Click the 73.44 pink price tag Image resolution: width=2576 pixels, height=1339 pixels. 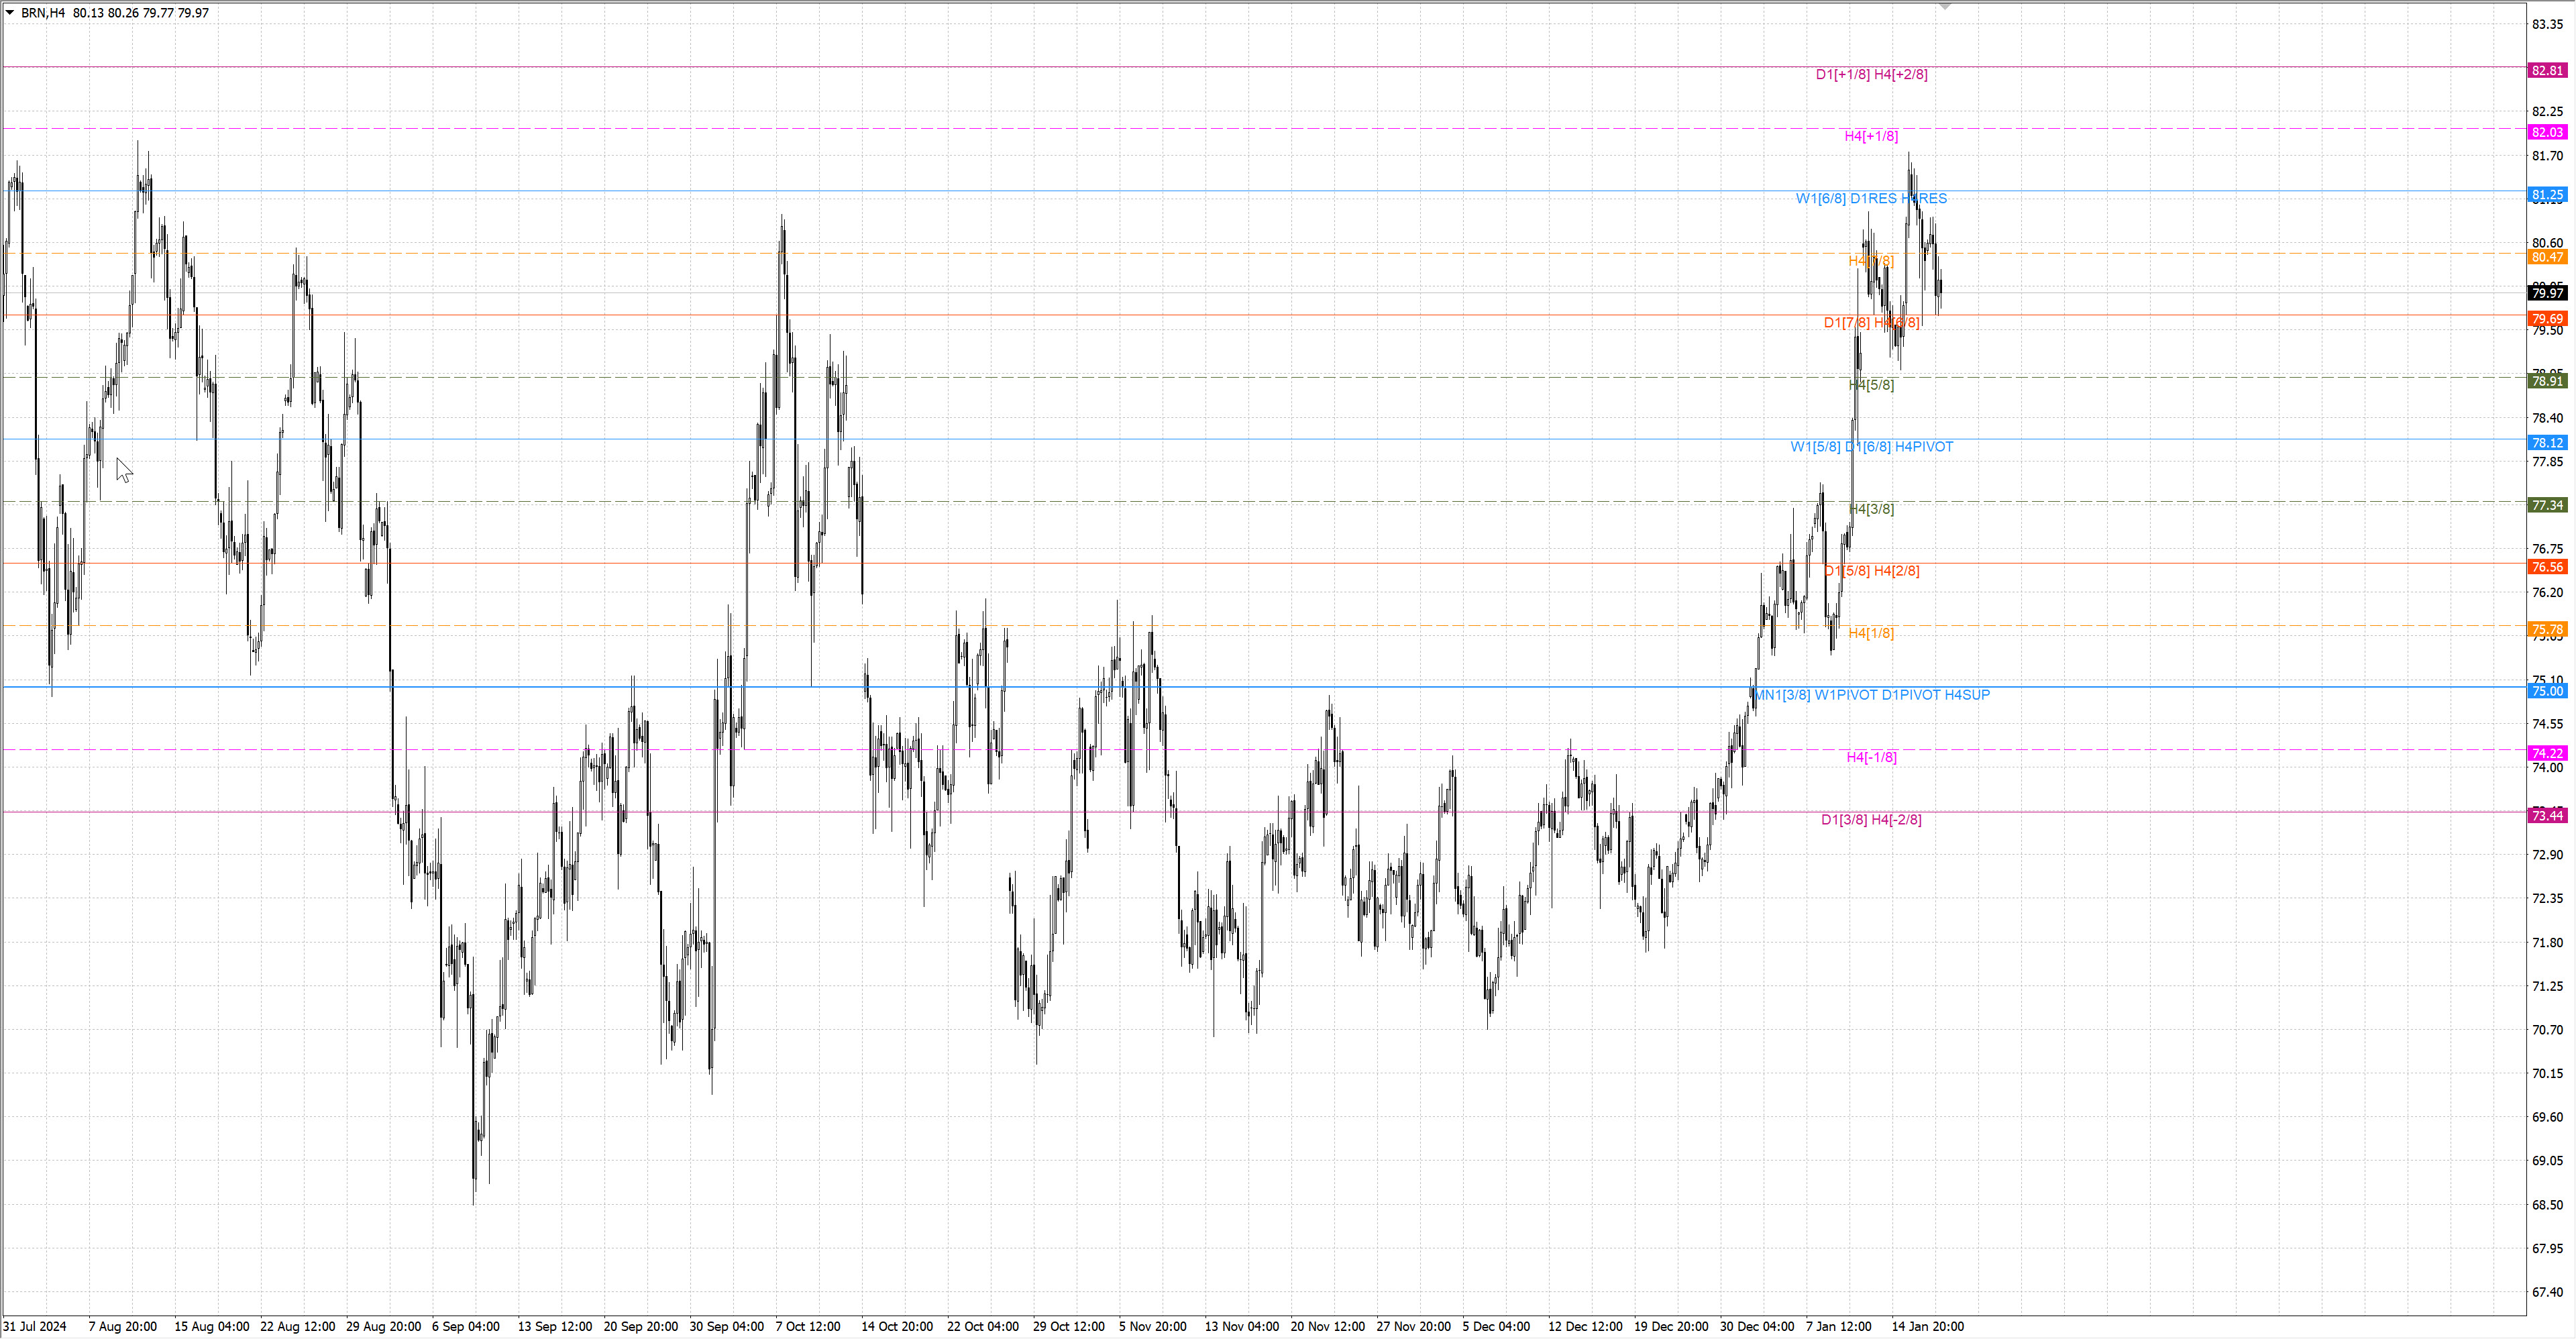coord(2546,815)
